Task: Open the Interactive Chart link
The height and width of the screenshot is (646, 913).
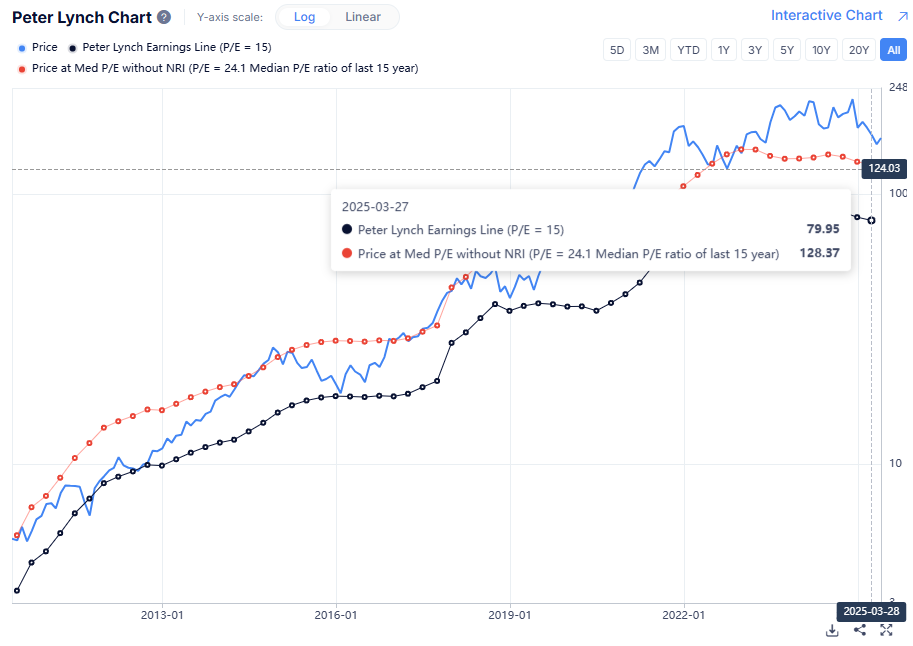Action: 826,16
